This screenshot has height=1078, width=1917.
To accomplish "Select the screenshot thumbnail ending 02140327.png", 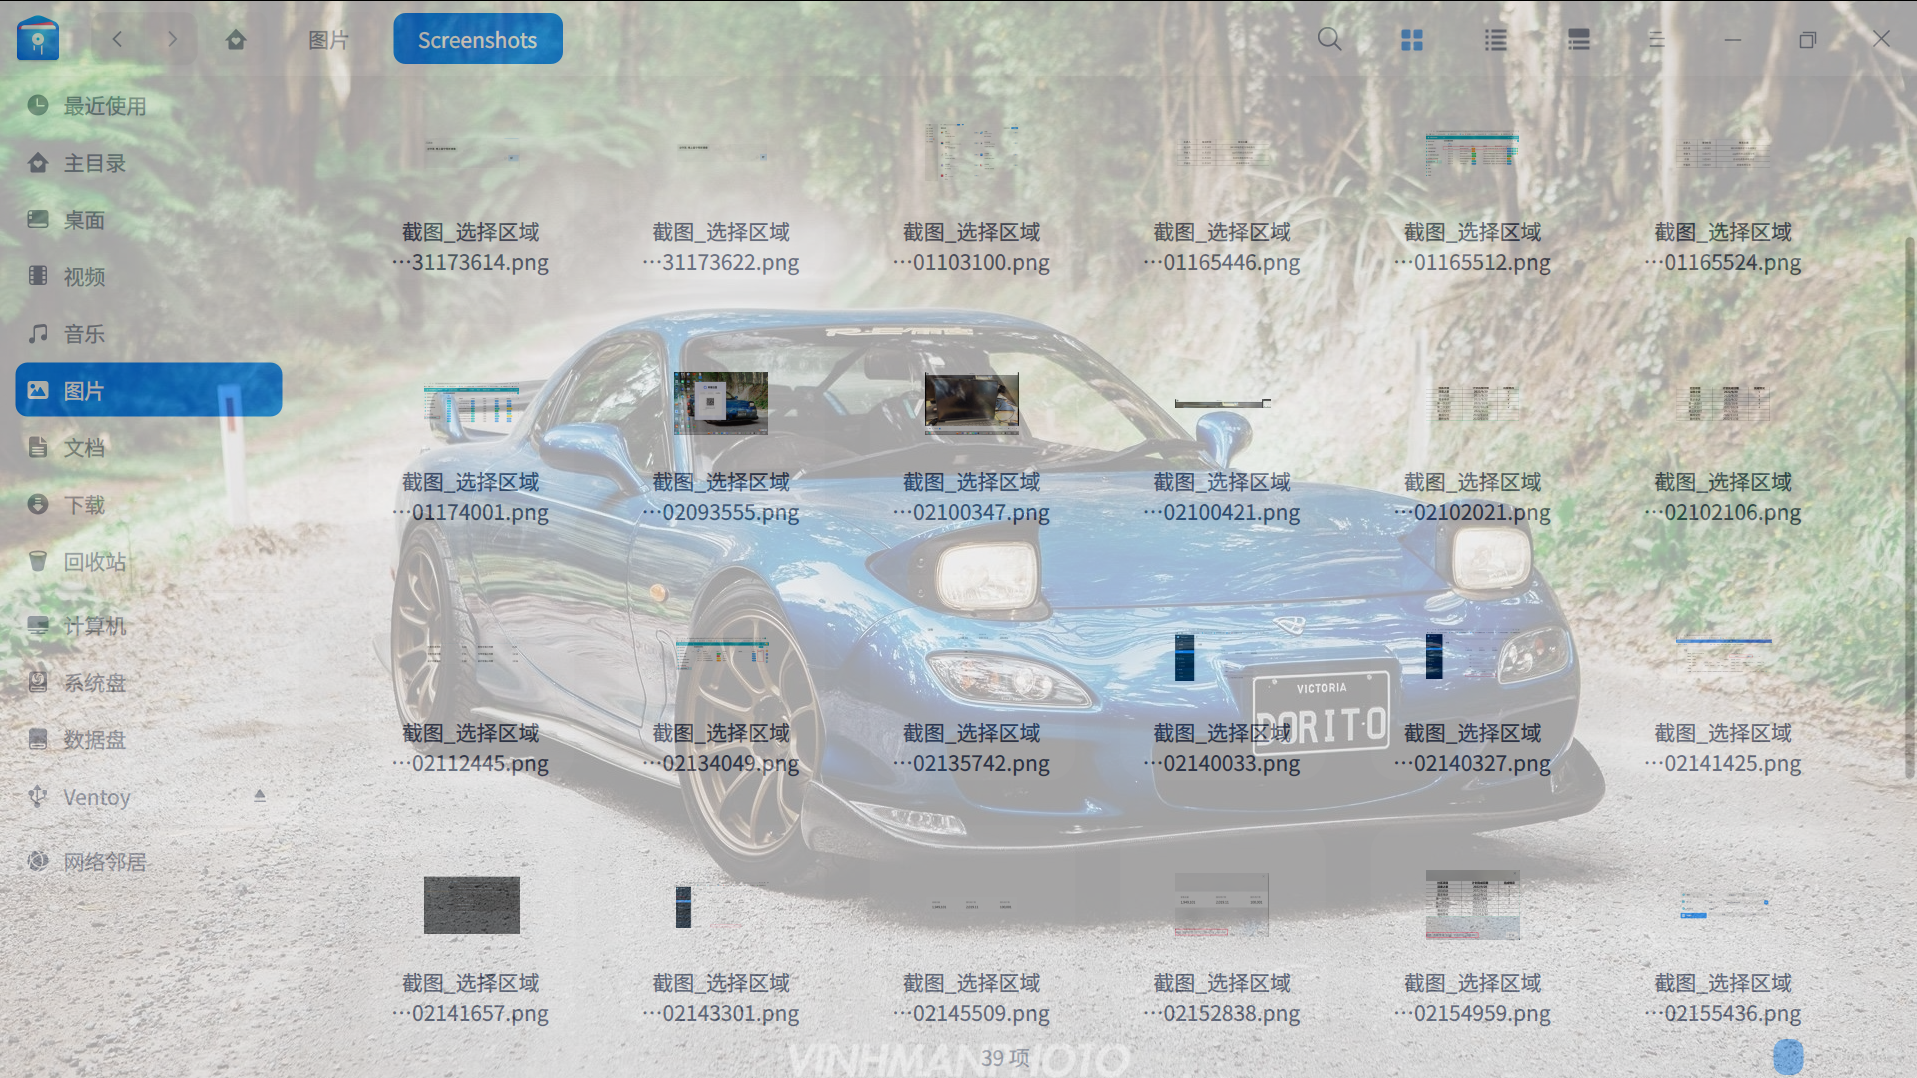I will point(1472,656).
